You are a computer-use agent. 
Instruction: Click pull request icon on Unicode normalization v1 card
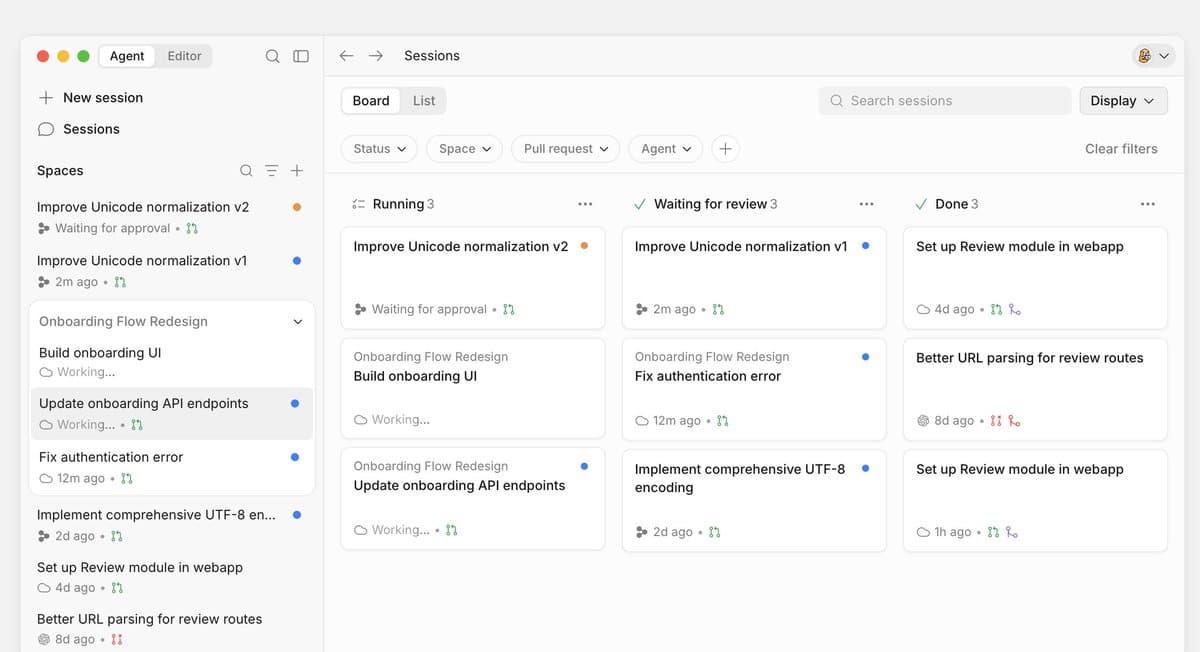(718, 310)
